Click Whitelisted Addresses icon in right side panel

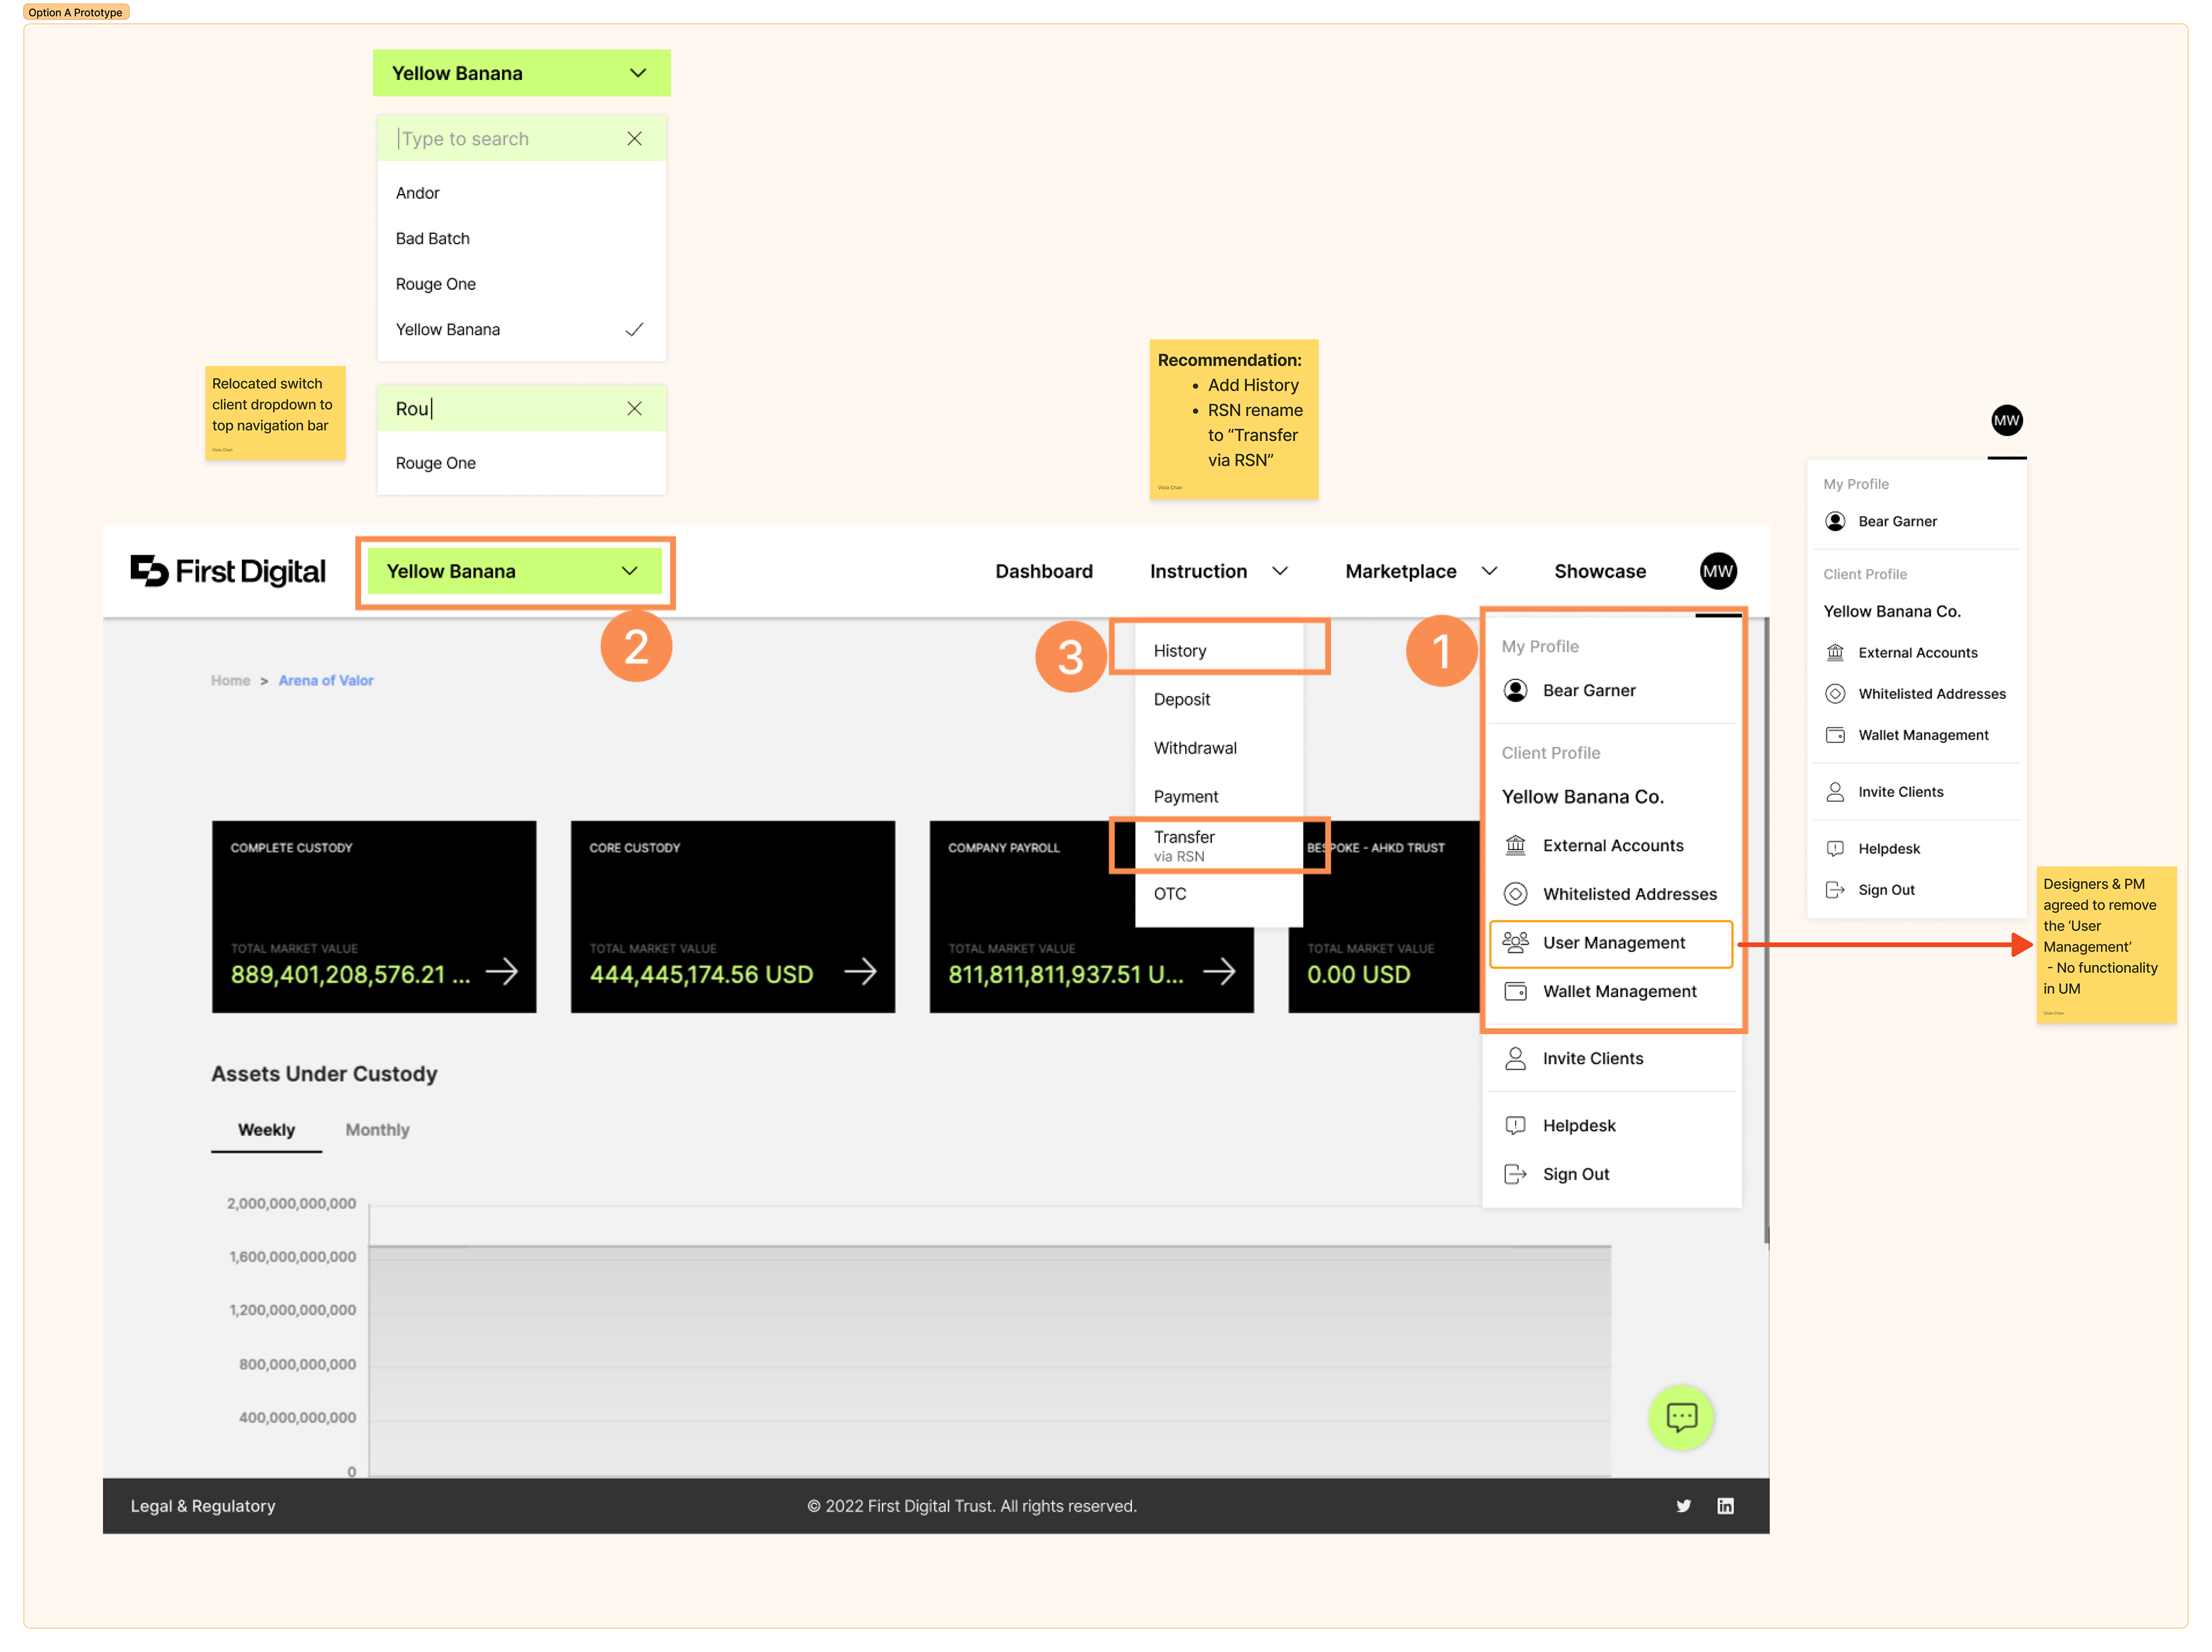1835,694
